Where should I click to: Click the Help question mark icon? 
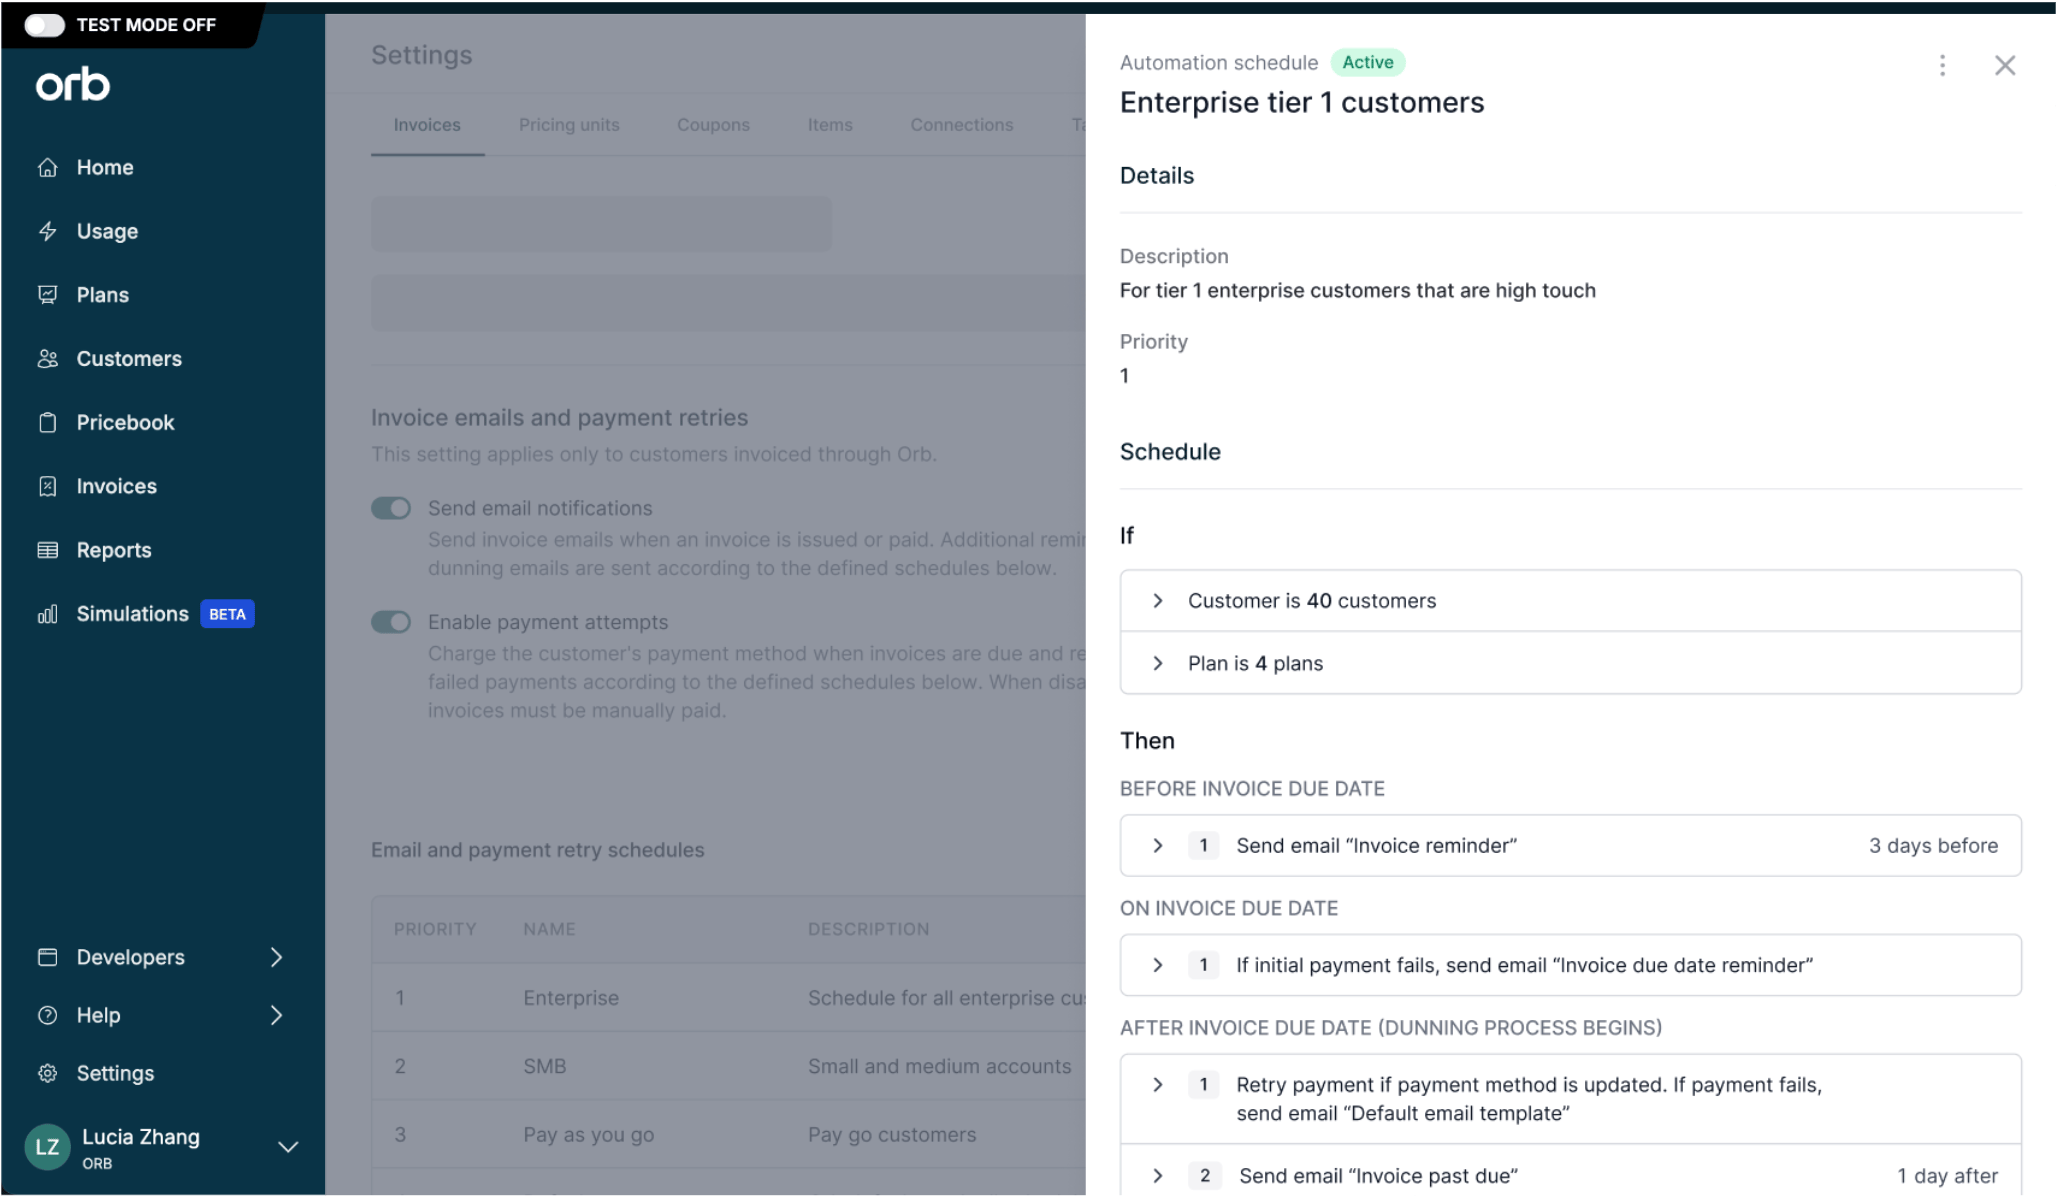point(47,1016)
